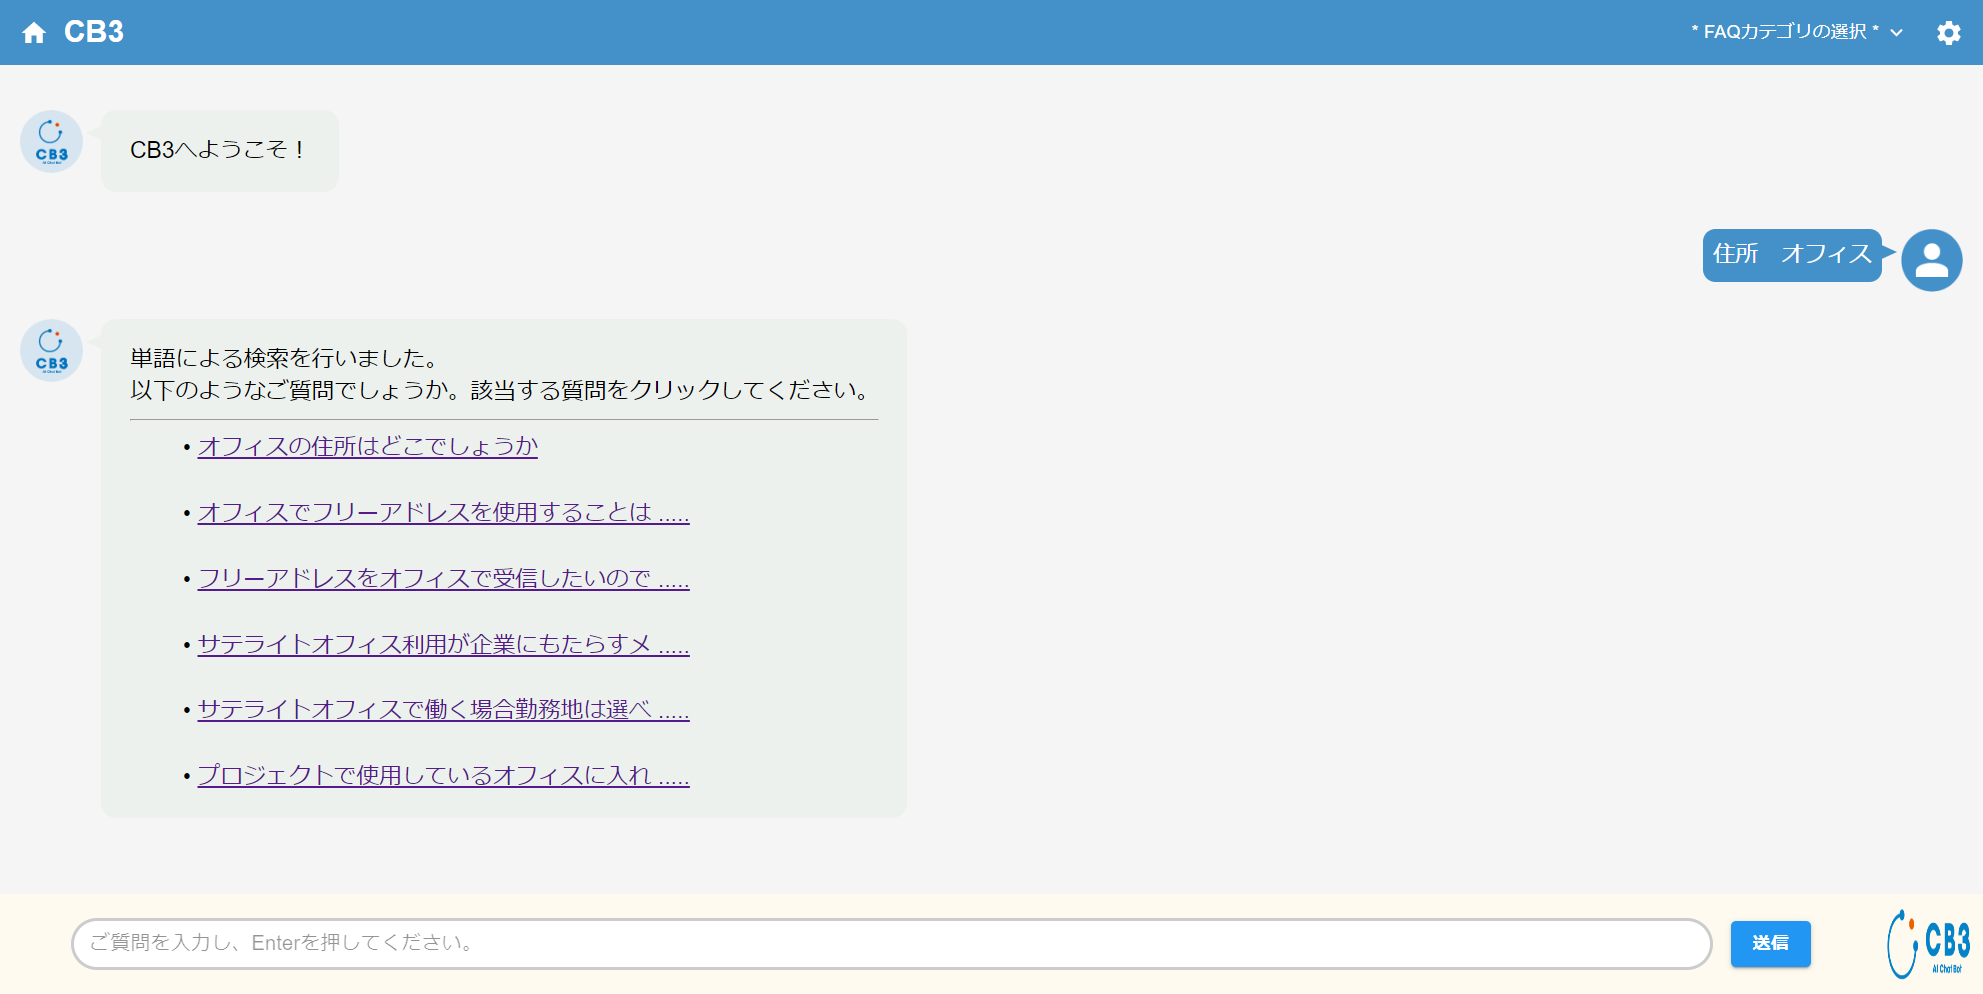Viewport: 1983px width, 994px height.
Task: Open link サテライトオフィス利用が企業にもたらすメ
Action: click(x=443, y=645)
